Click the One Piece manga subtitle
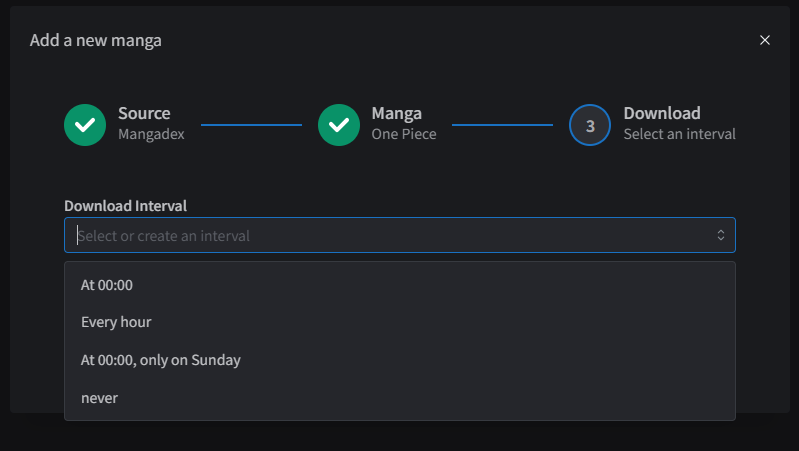 404,134
